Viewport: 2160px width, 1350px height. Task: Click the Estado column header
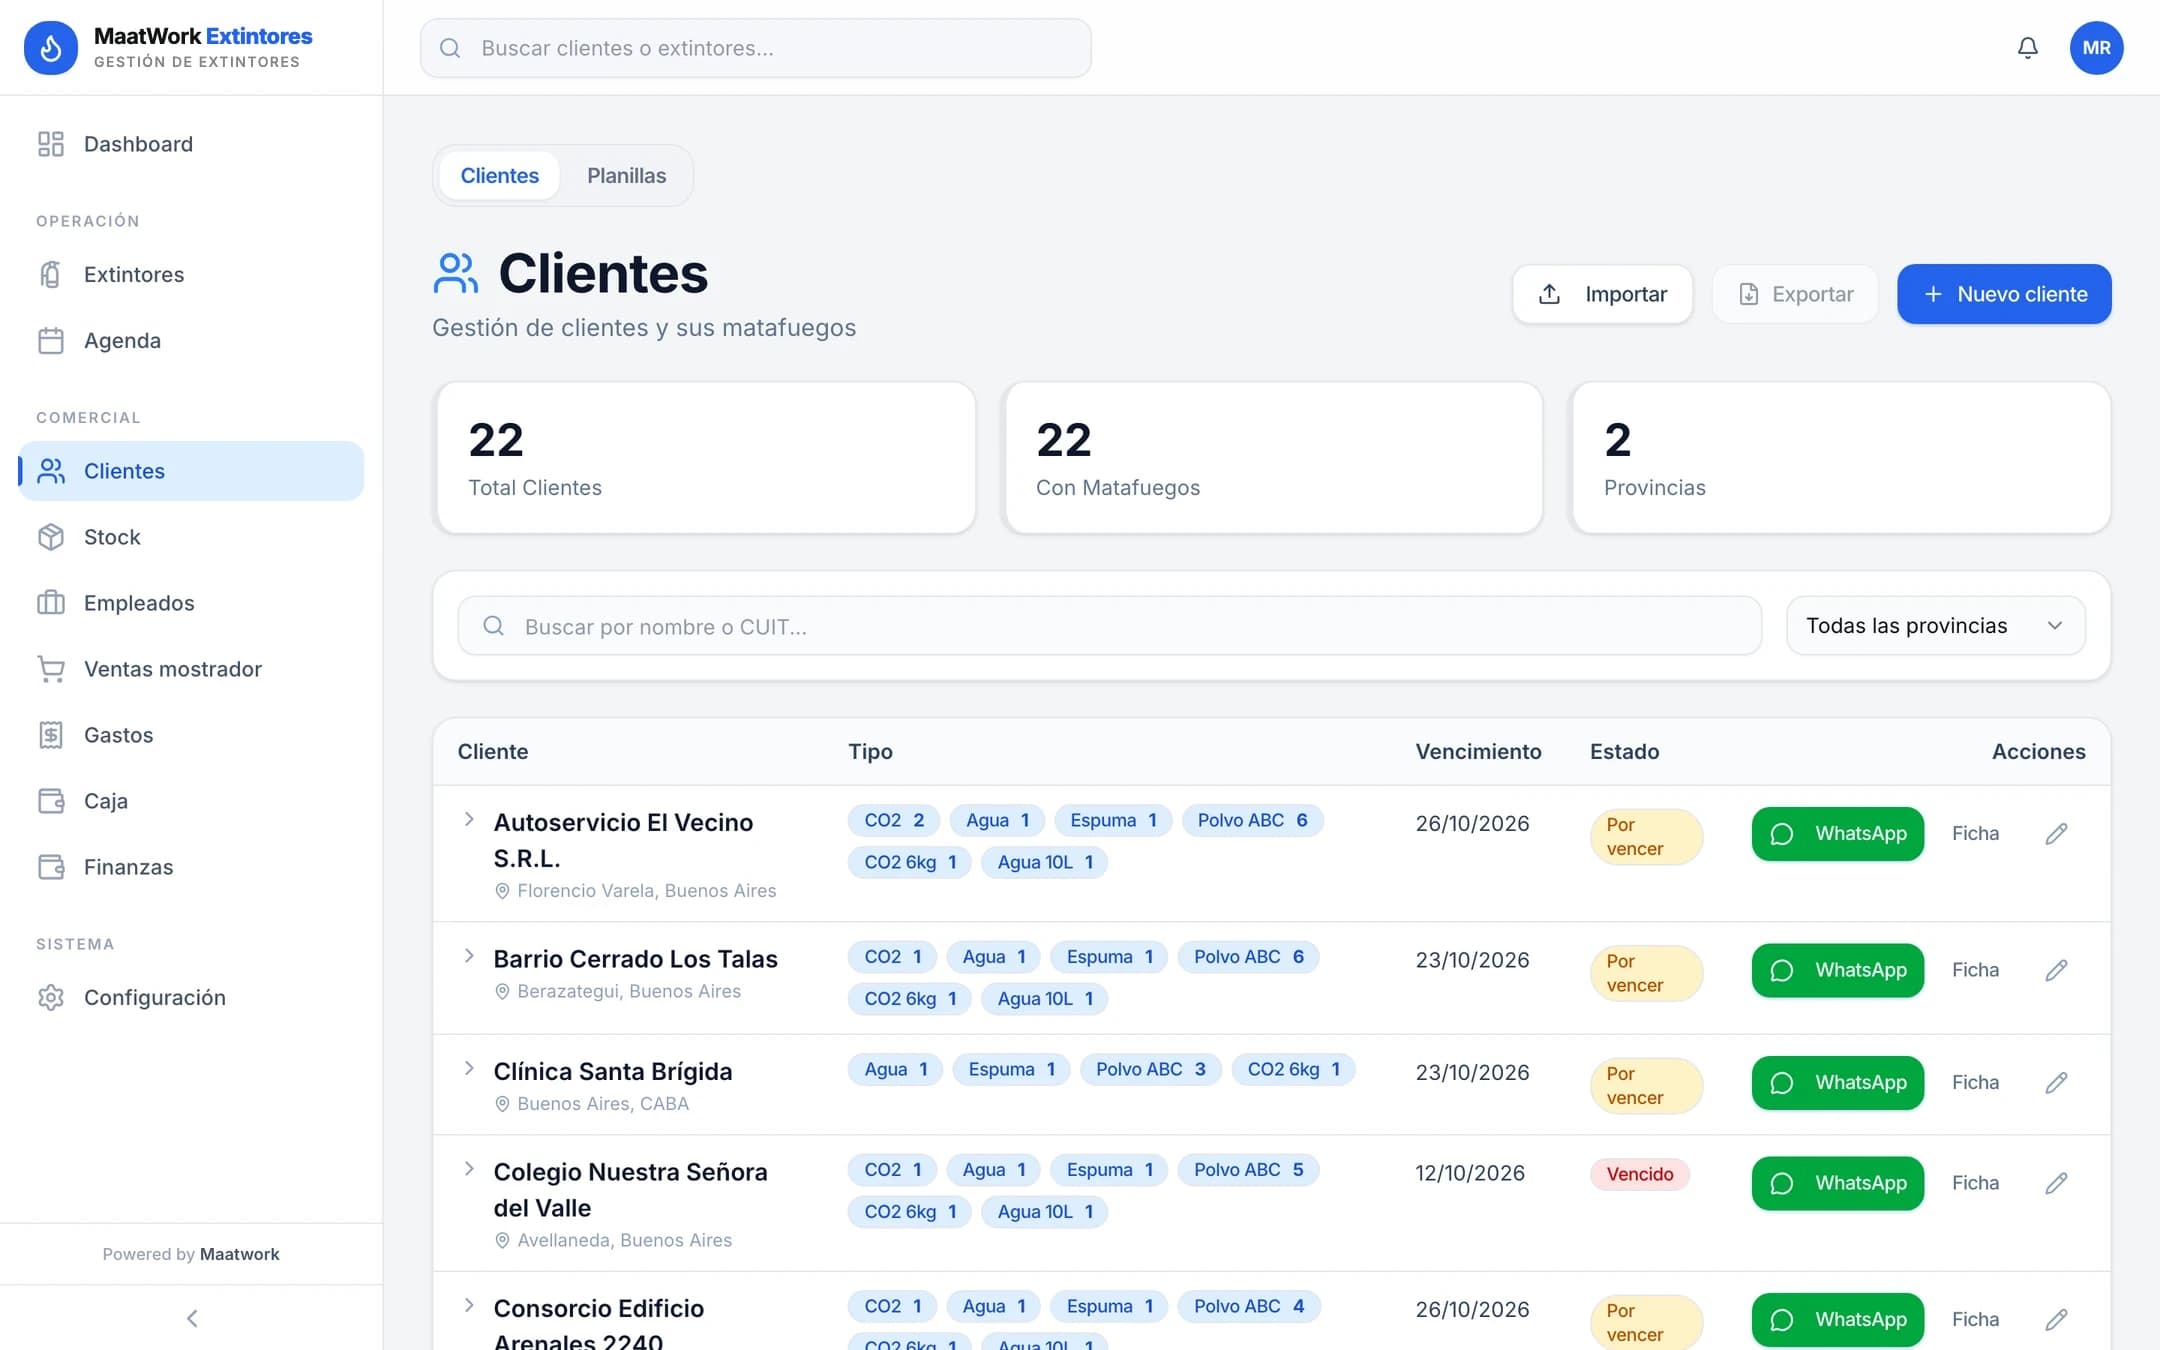pos(1624,752)
